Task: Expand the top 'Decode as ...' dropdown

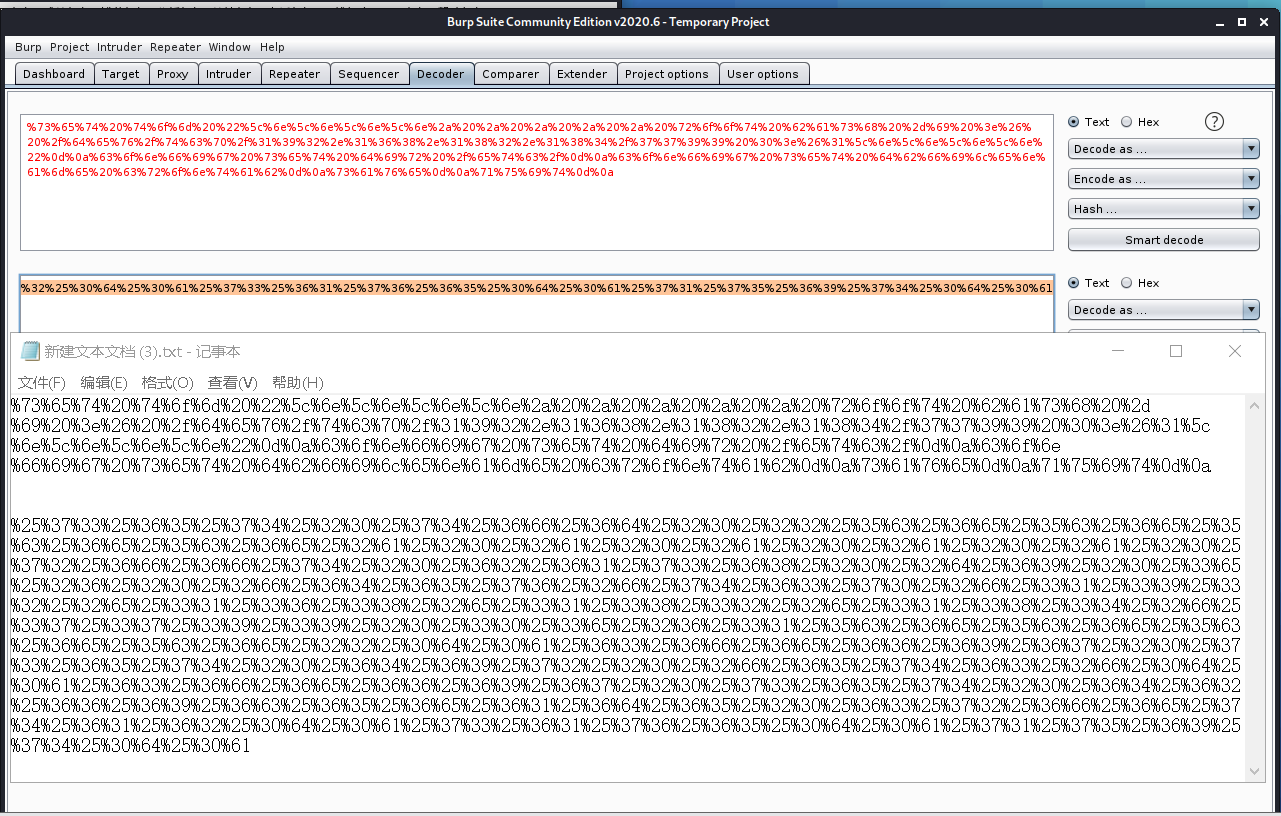Action: pyautogui.click(x=1163, y=149)
